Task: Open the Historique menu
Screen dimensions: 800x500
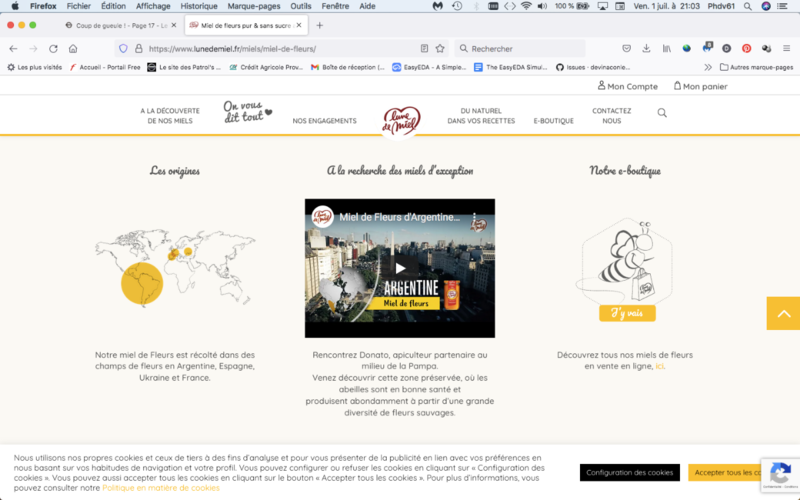Action: (x=198, y=6)
